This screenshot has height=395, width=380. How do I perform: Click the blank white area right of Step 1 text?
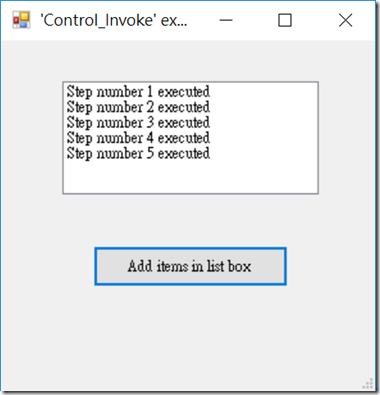coord(263,91)
